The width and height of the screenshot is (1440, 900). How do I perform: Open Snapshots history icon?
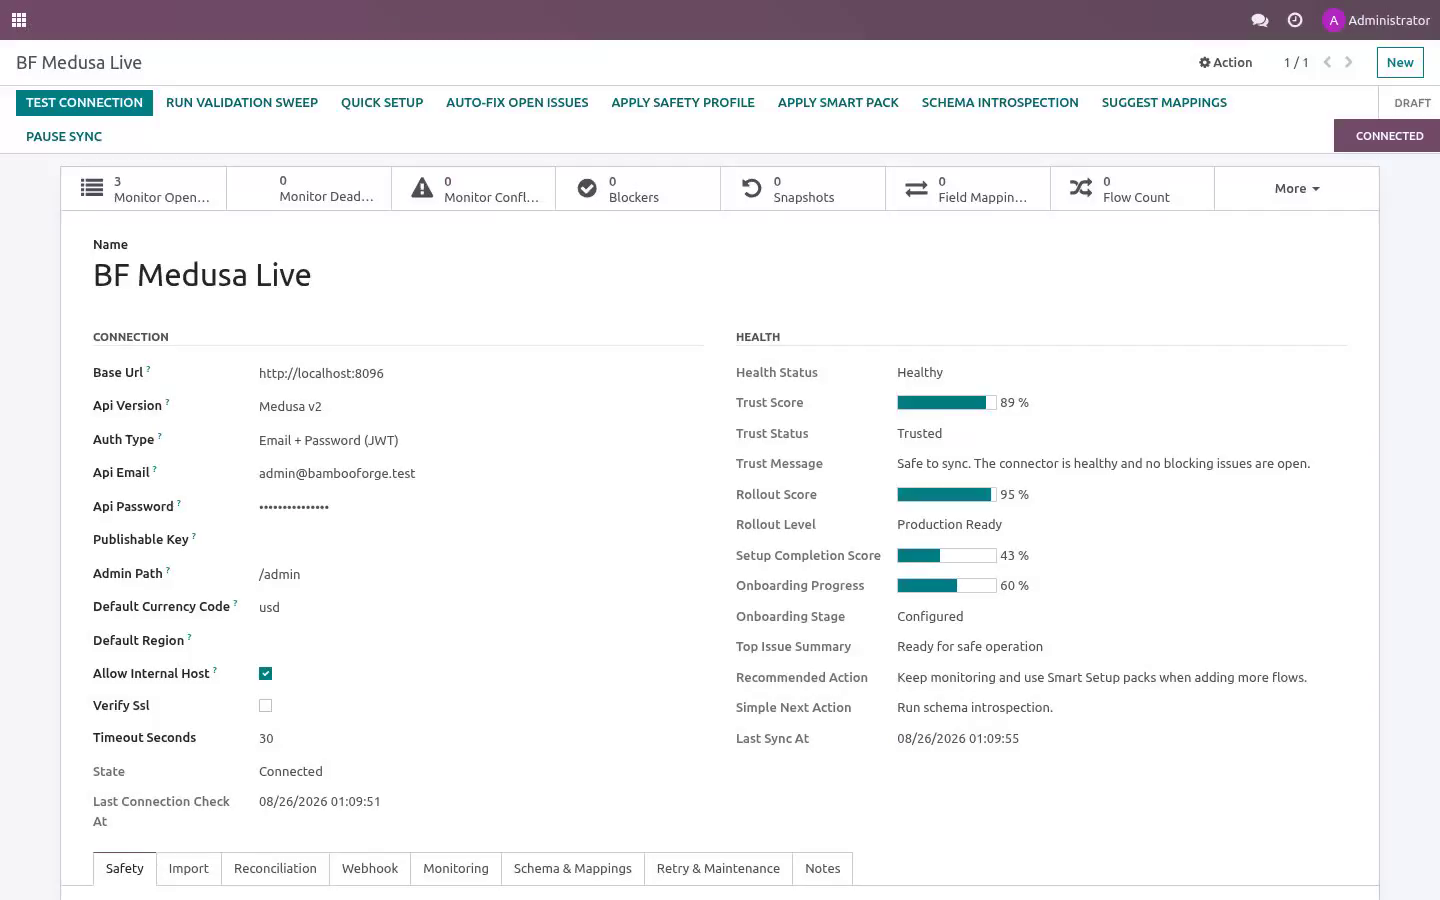(752, 188)
